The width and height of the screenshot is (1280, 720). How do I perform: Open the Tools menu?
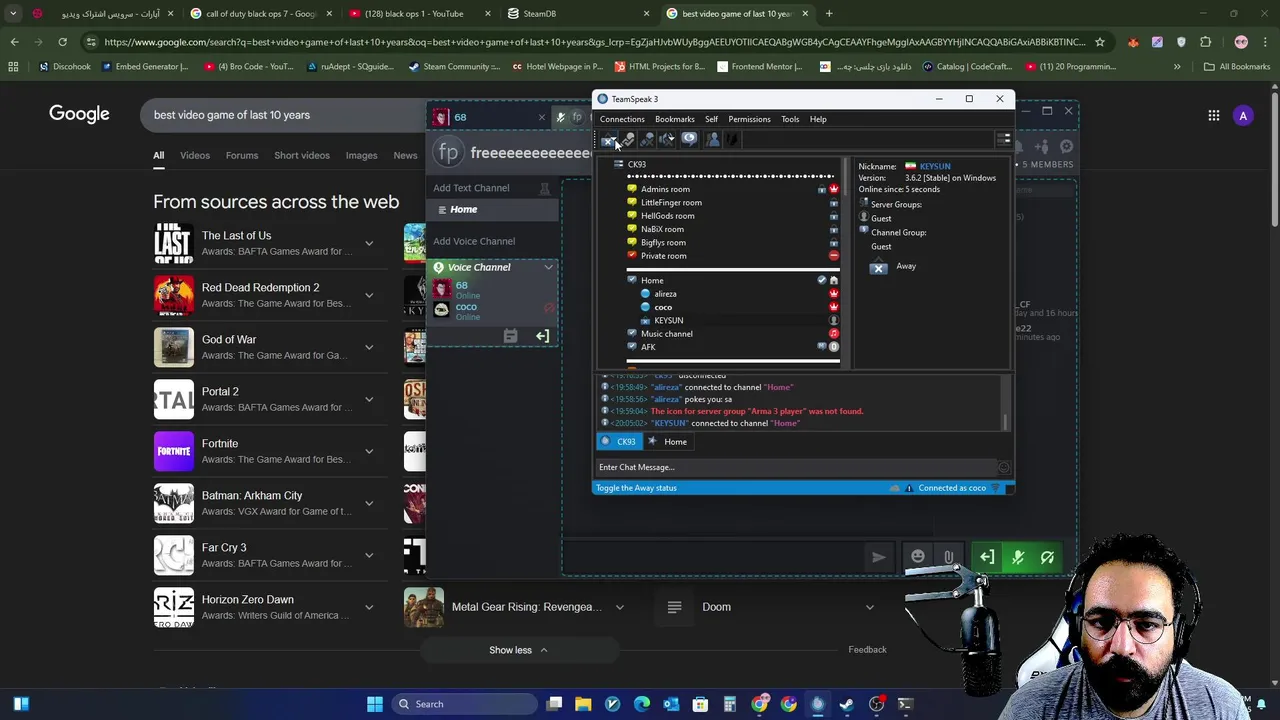click(x=790, y=119)
